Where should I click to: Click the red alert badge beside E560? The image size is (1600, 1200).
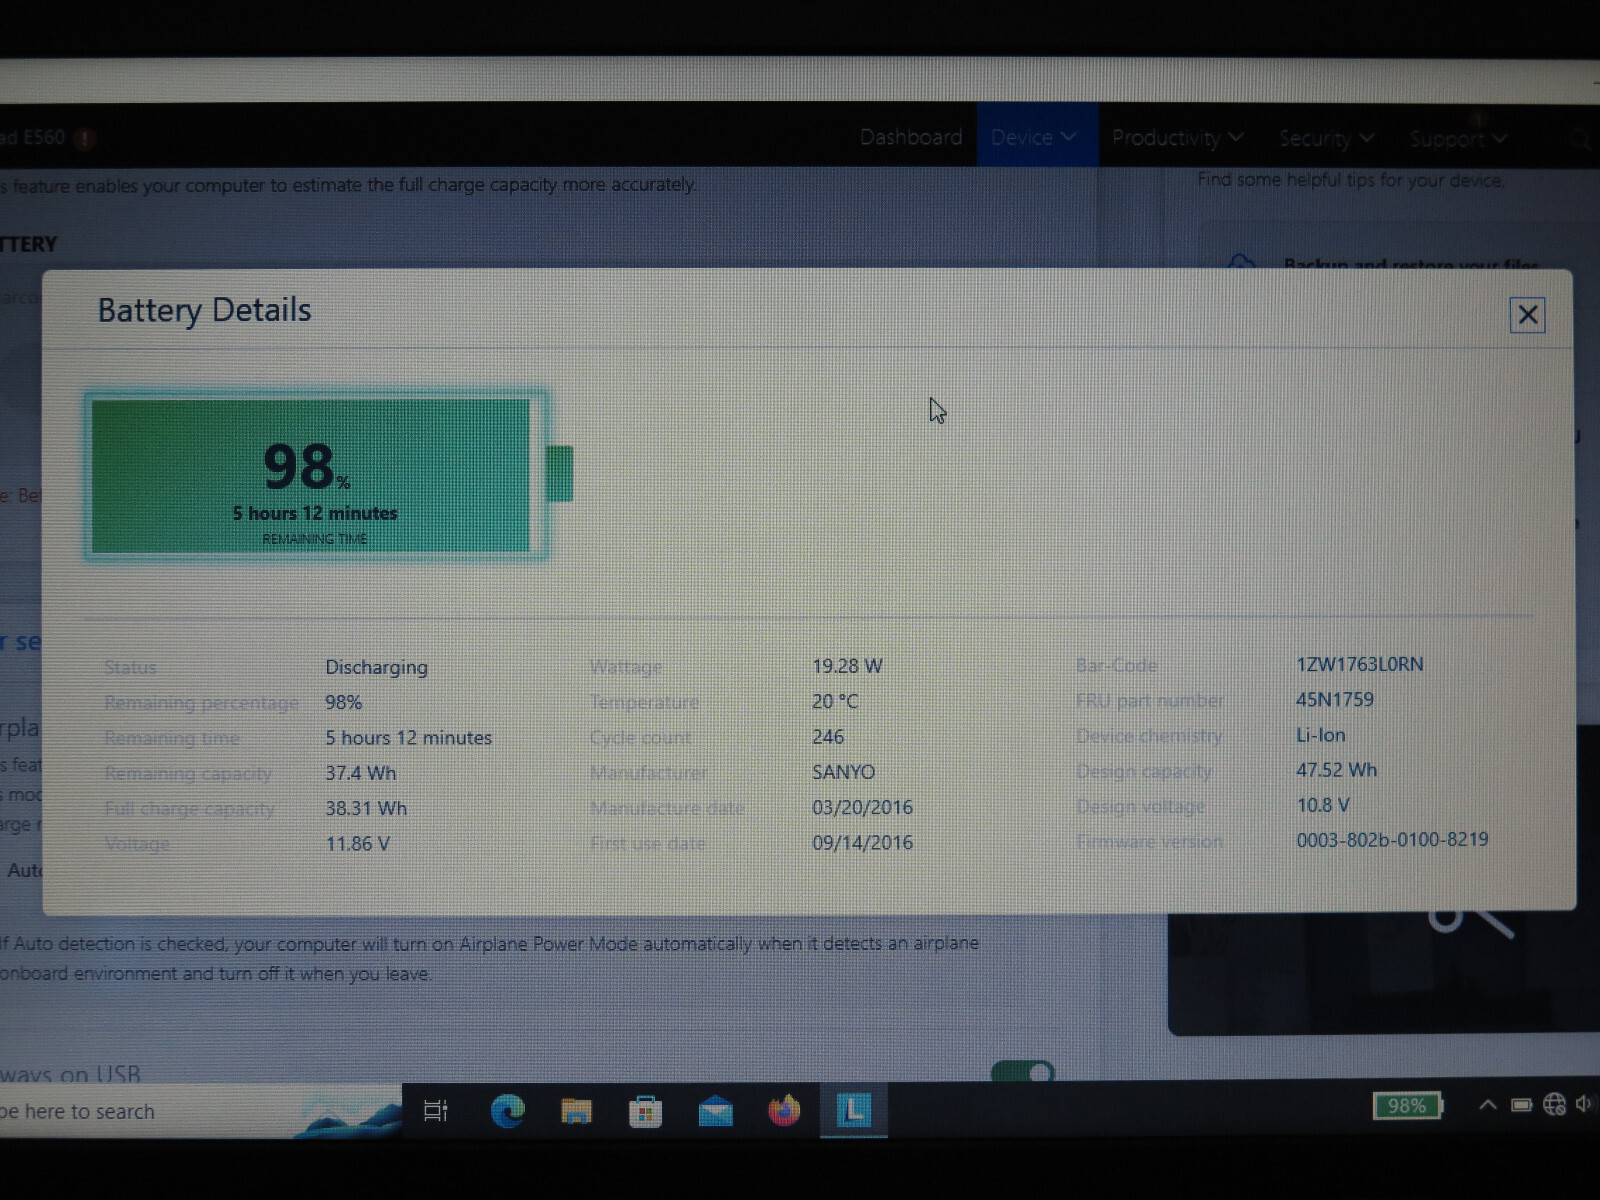coord(84,138)
